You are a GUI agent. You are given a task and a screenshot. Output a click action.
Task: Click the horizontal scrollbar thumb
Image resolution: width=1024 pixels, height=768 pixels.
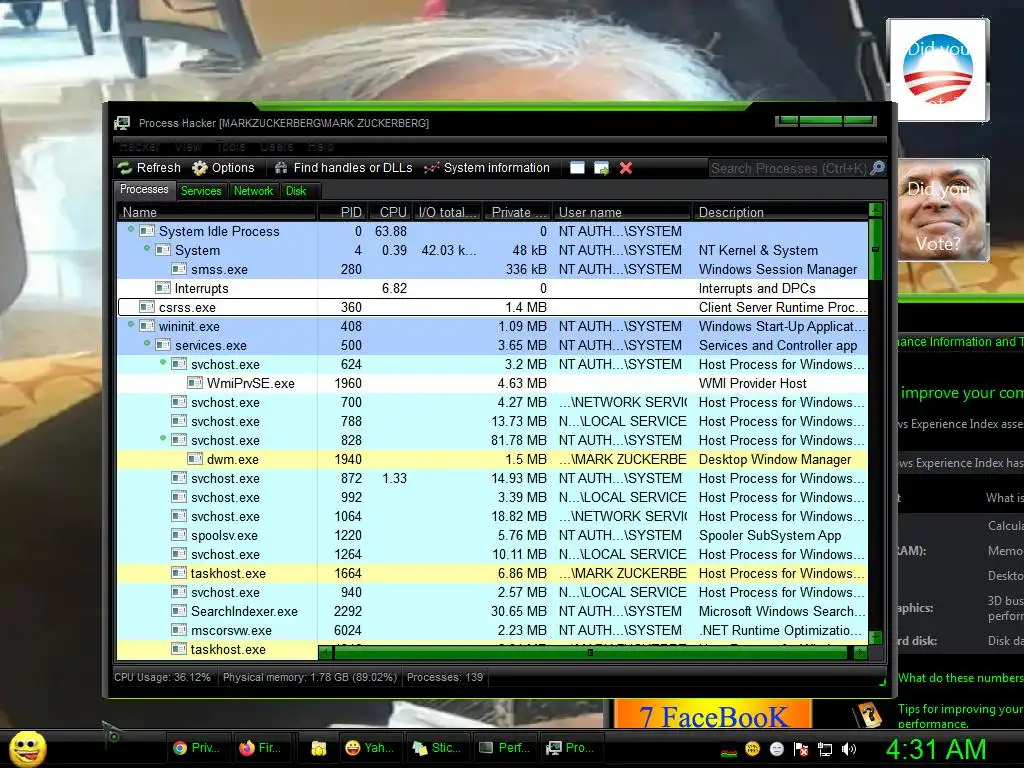[590, 652]
